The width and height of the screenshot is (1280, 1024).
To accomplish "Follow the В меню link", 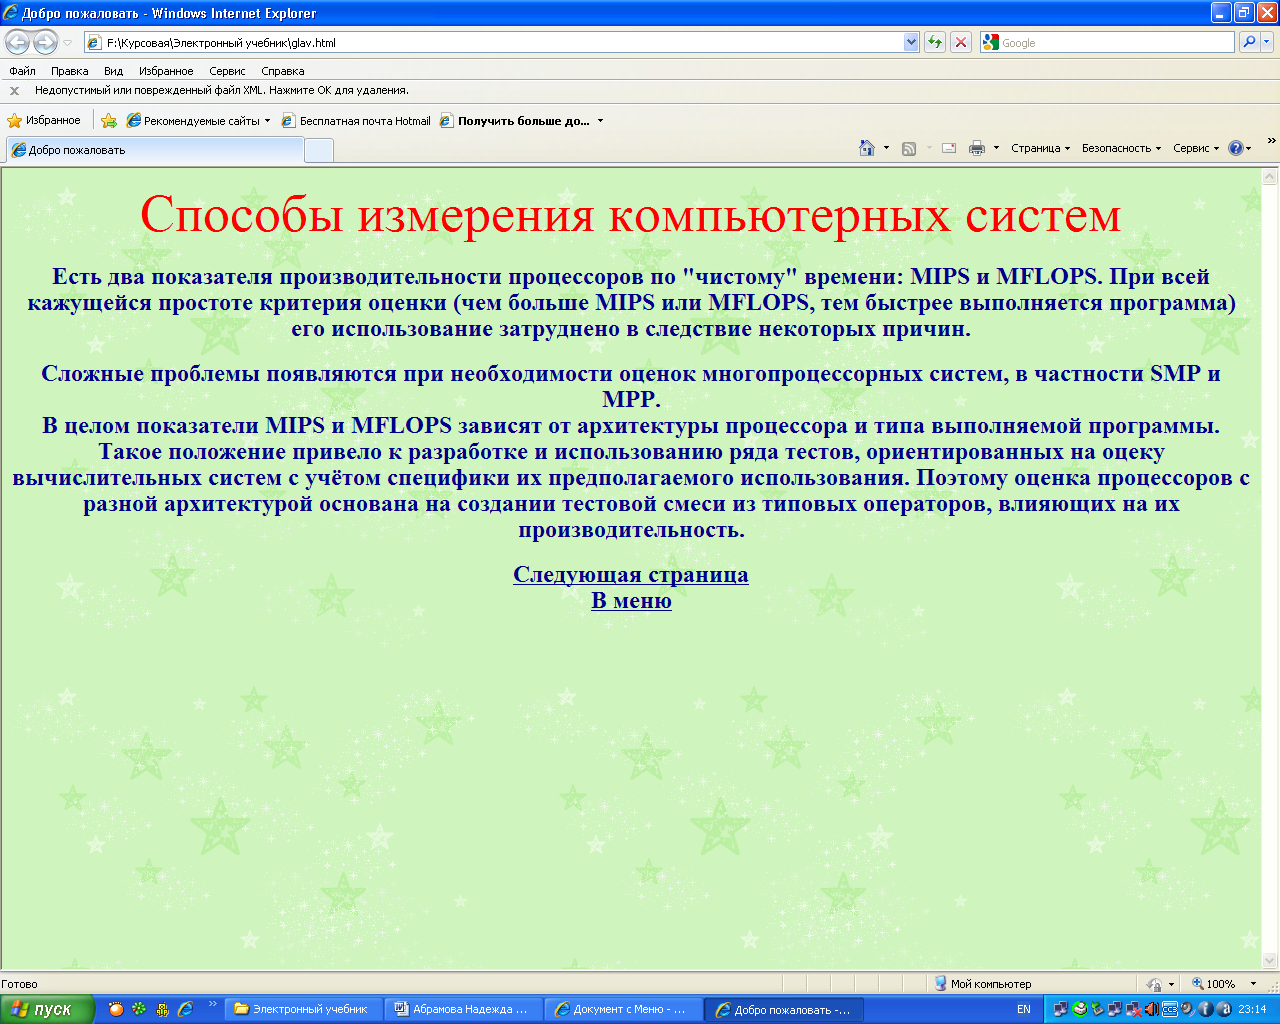I will (631, 600).
